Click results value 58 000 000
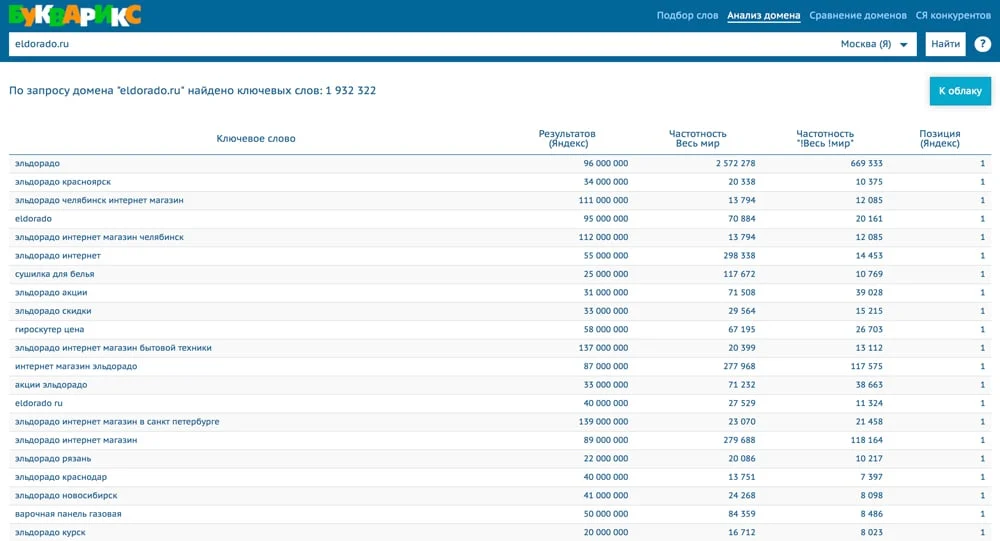 coord(605,330)
